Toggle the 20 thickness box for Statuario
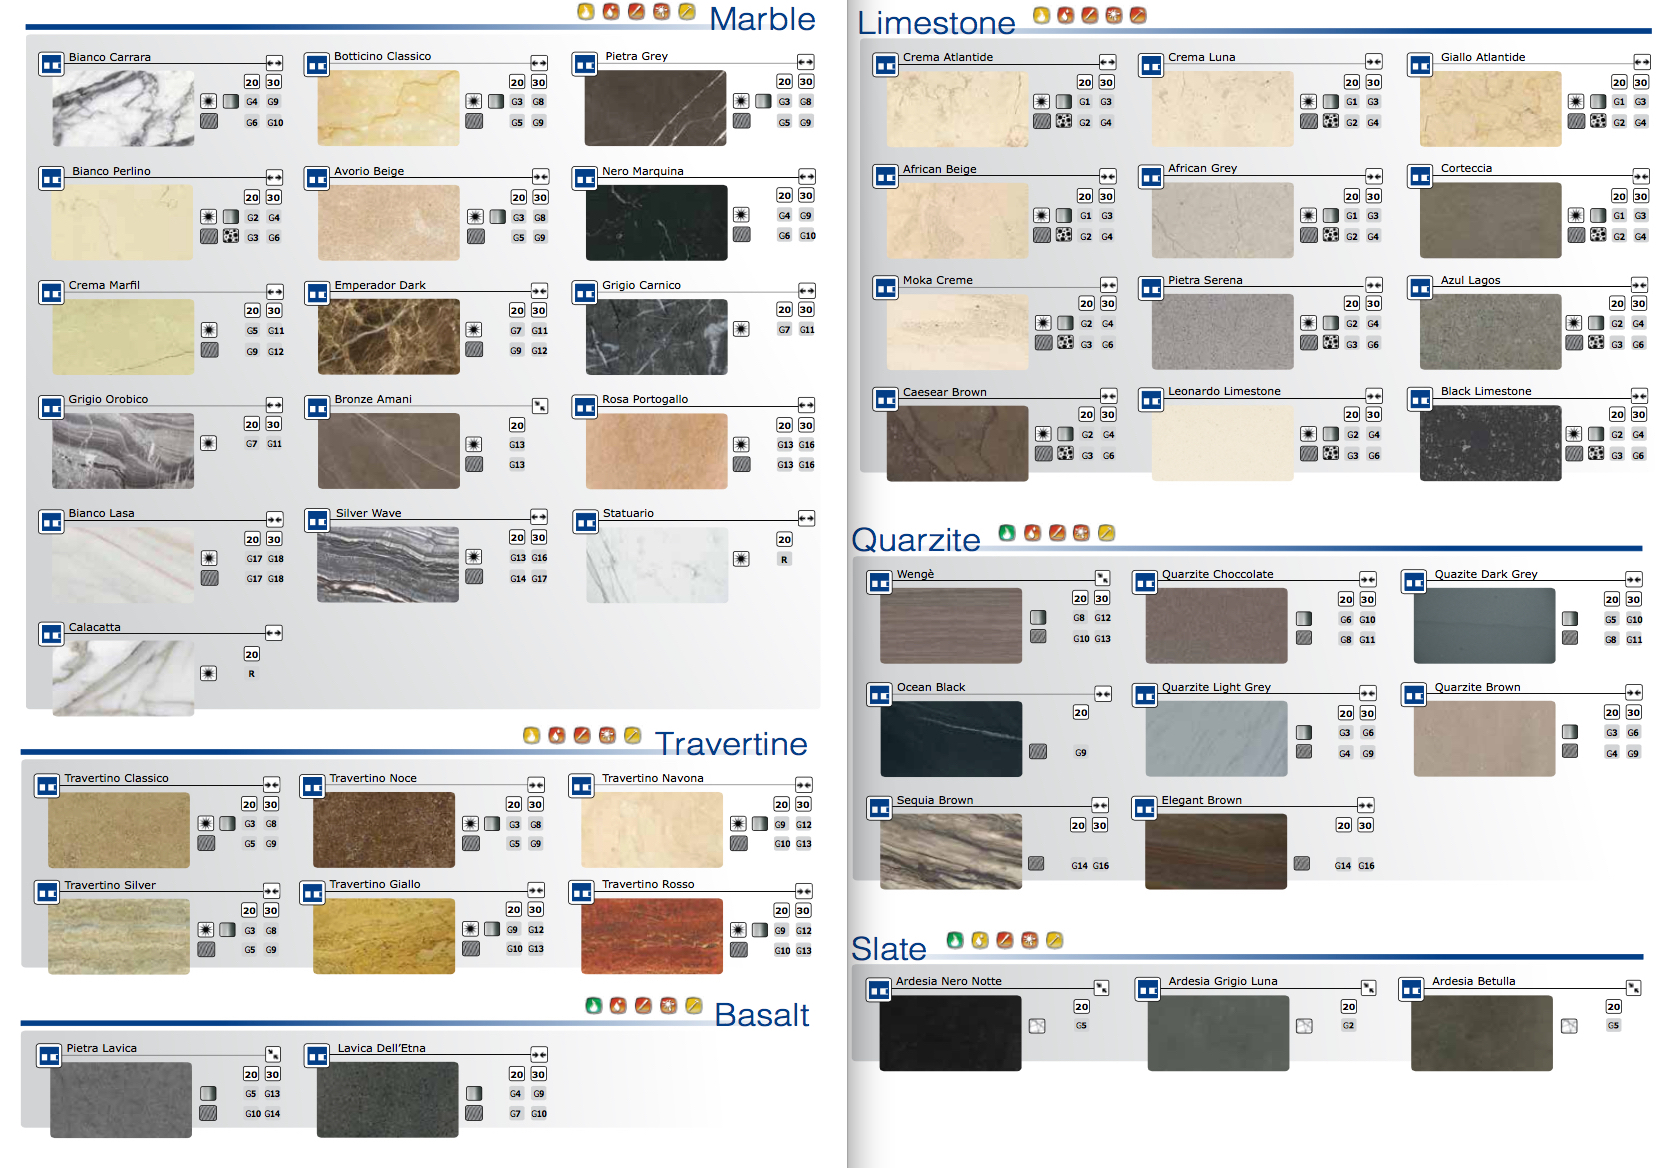This screenshot has height=1168, width=1666. click(x=784, y=539)
